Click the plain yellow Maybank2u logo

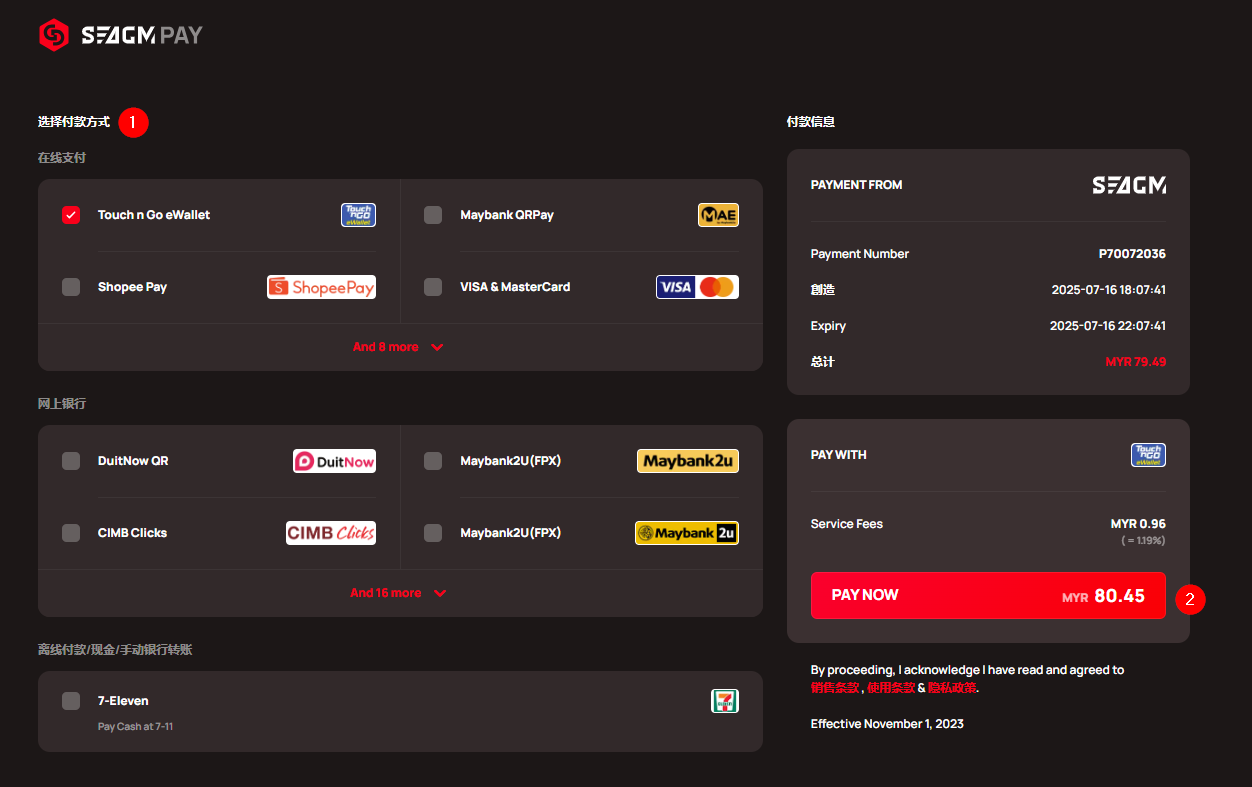(x=688, y=461)
